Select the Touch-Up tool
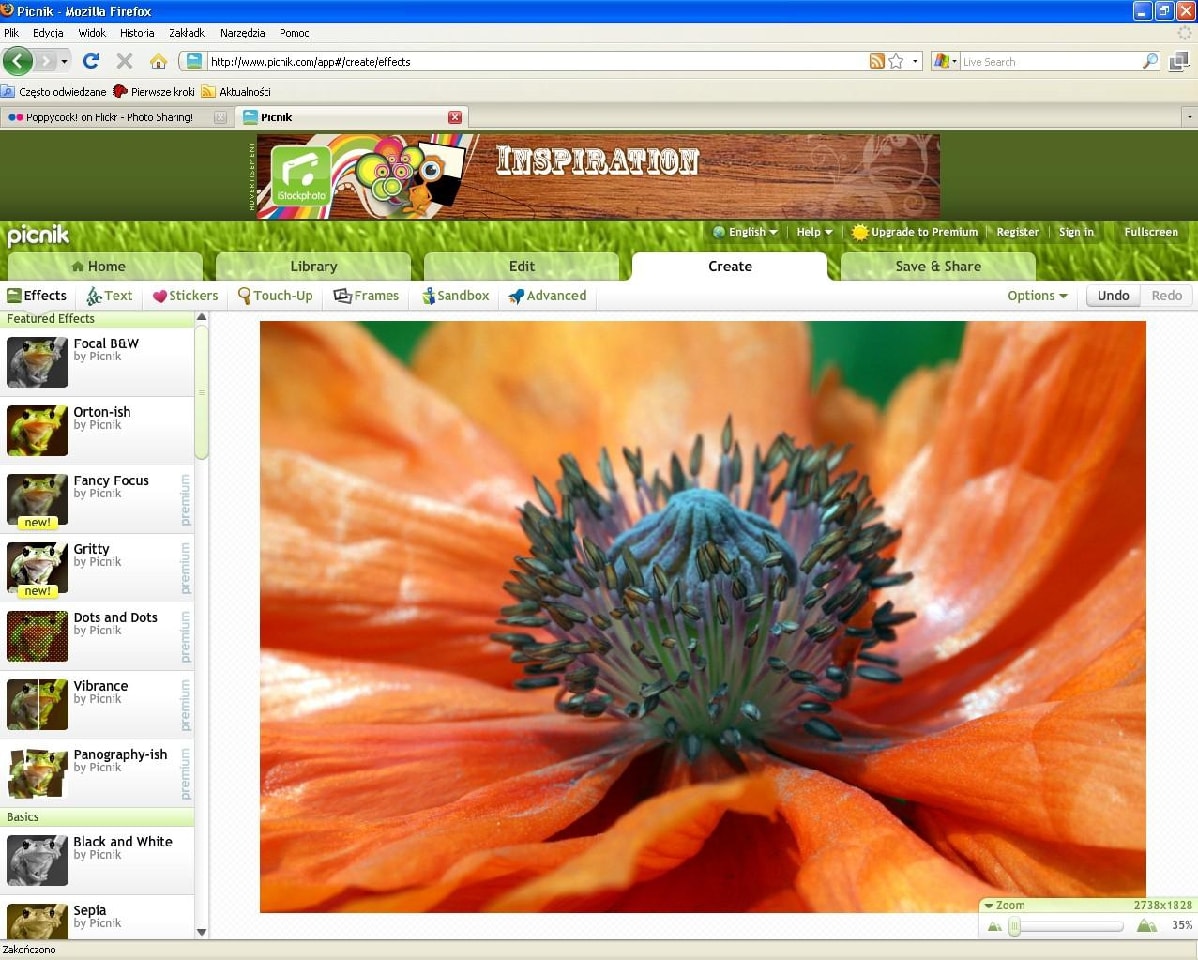 coord(275,296)
